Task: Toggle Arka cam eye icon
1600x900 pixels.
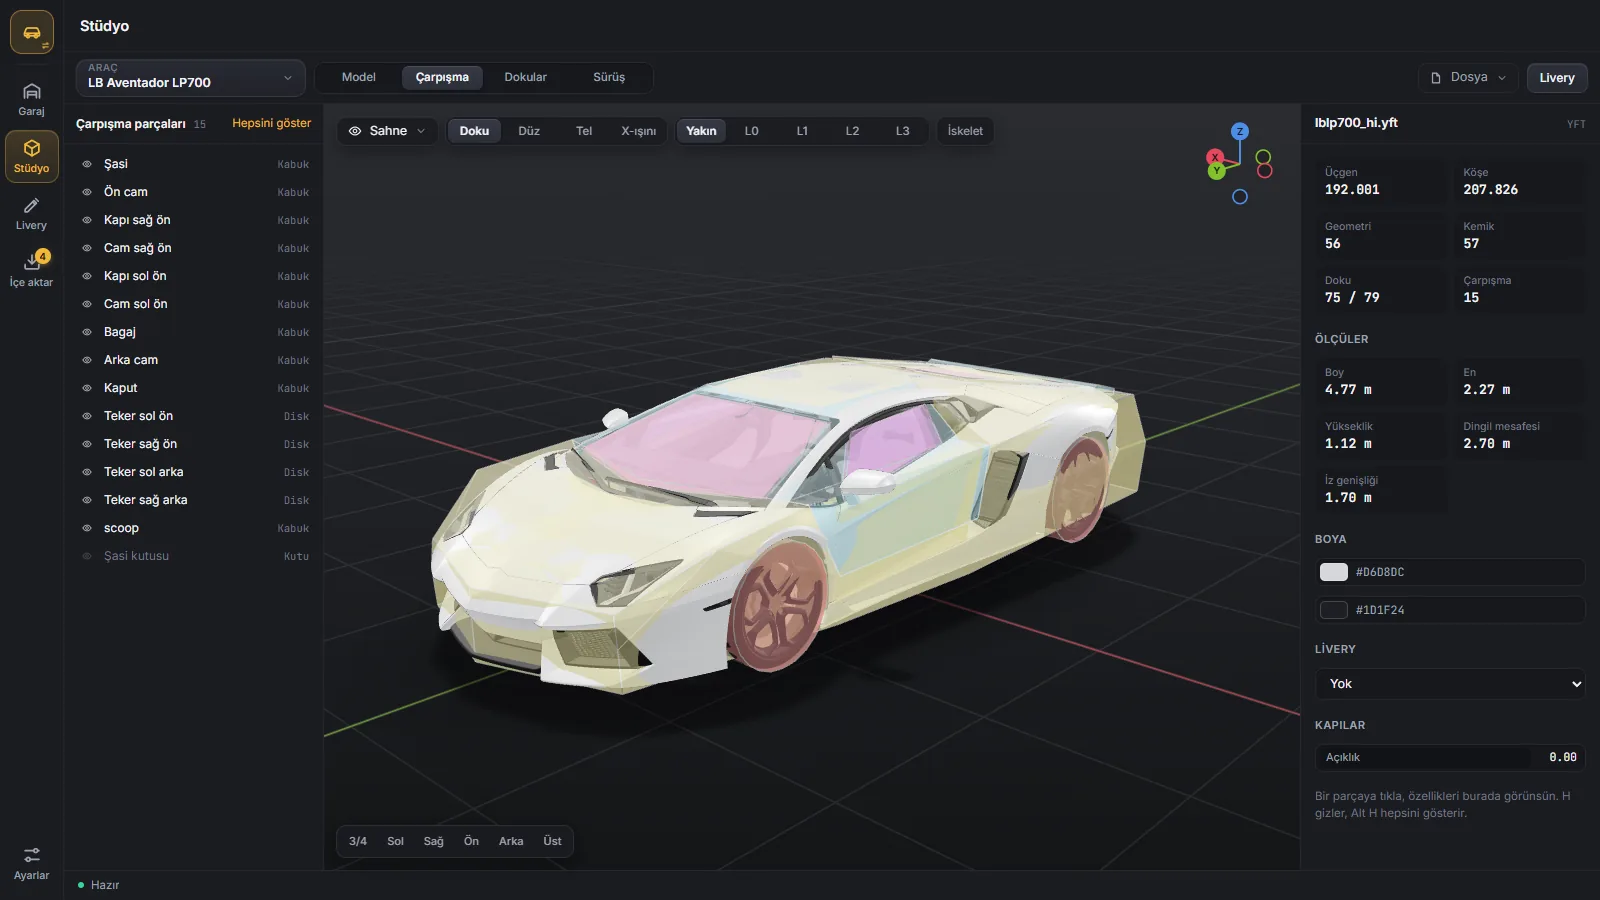Action: point(87,360)
